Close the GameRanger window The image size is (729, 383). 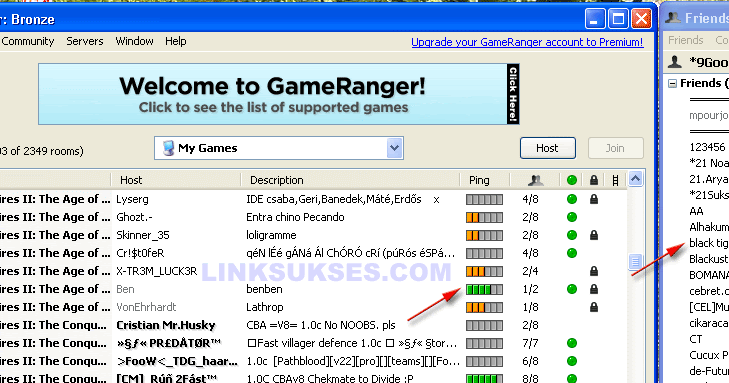[x=642, y=19]
